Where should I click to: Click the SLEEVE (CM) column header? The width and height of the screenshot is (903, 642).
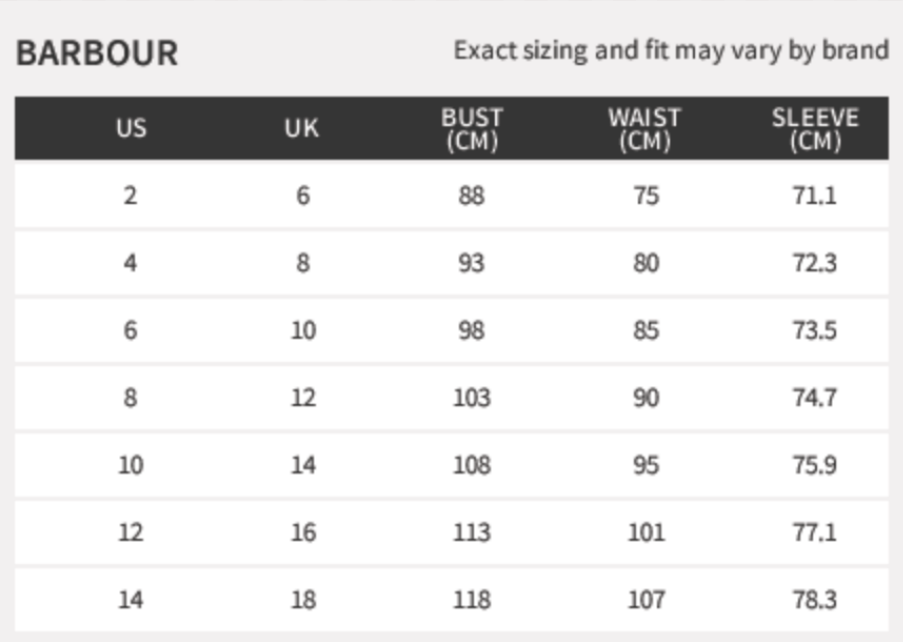[814, 129]
